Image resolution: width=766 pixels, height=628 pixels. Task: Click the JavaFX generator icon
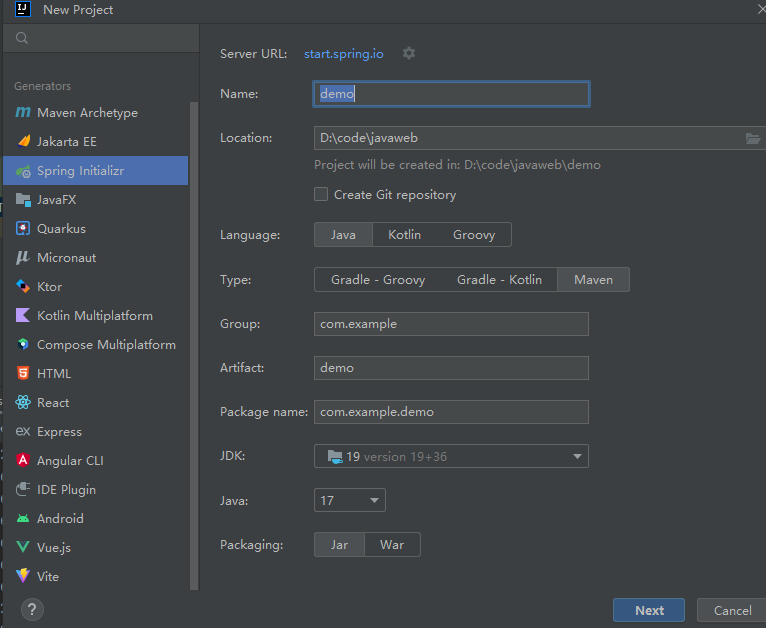(x=23, y=200)
